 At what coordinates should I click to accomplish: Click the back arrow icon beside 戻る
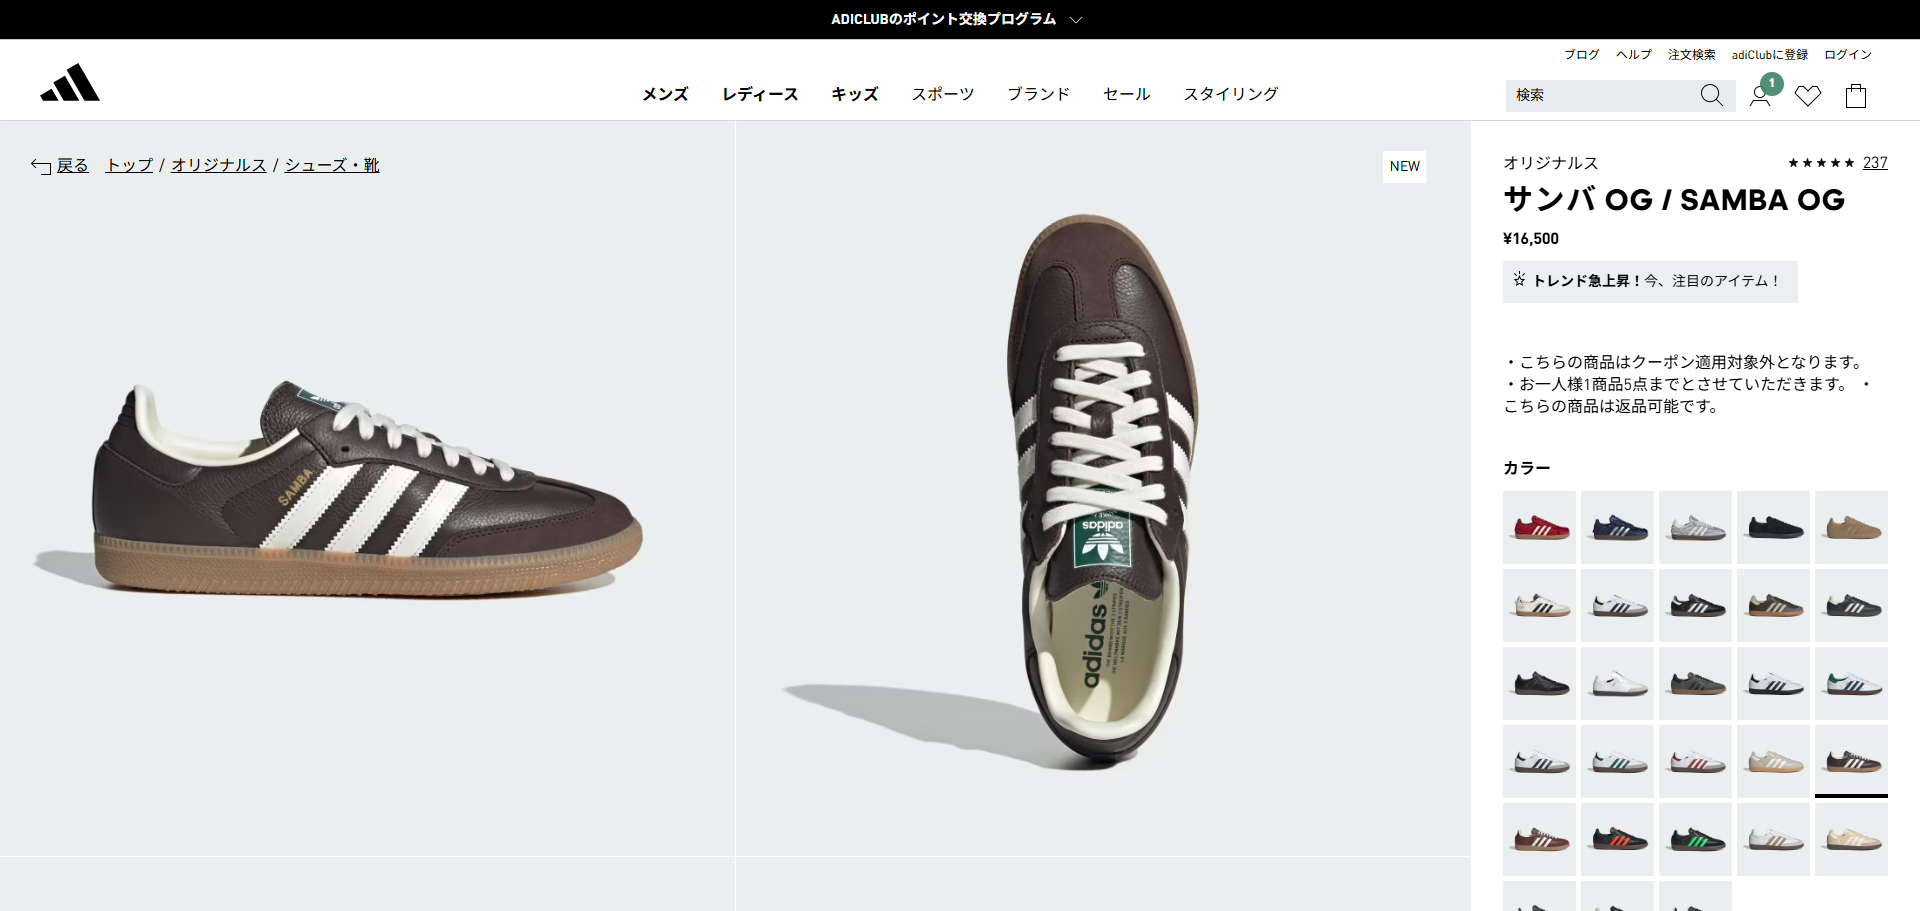pyautogui.click(x=40, y=166)
